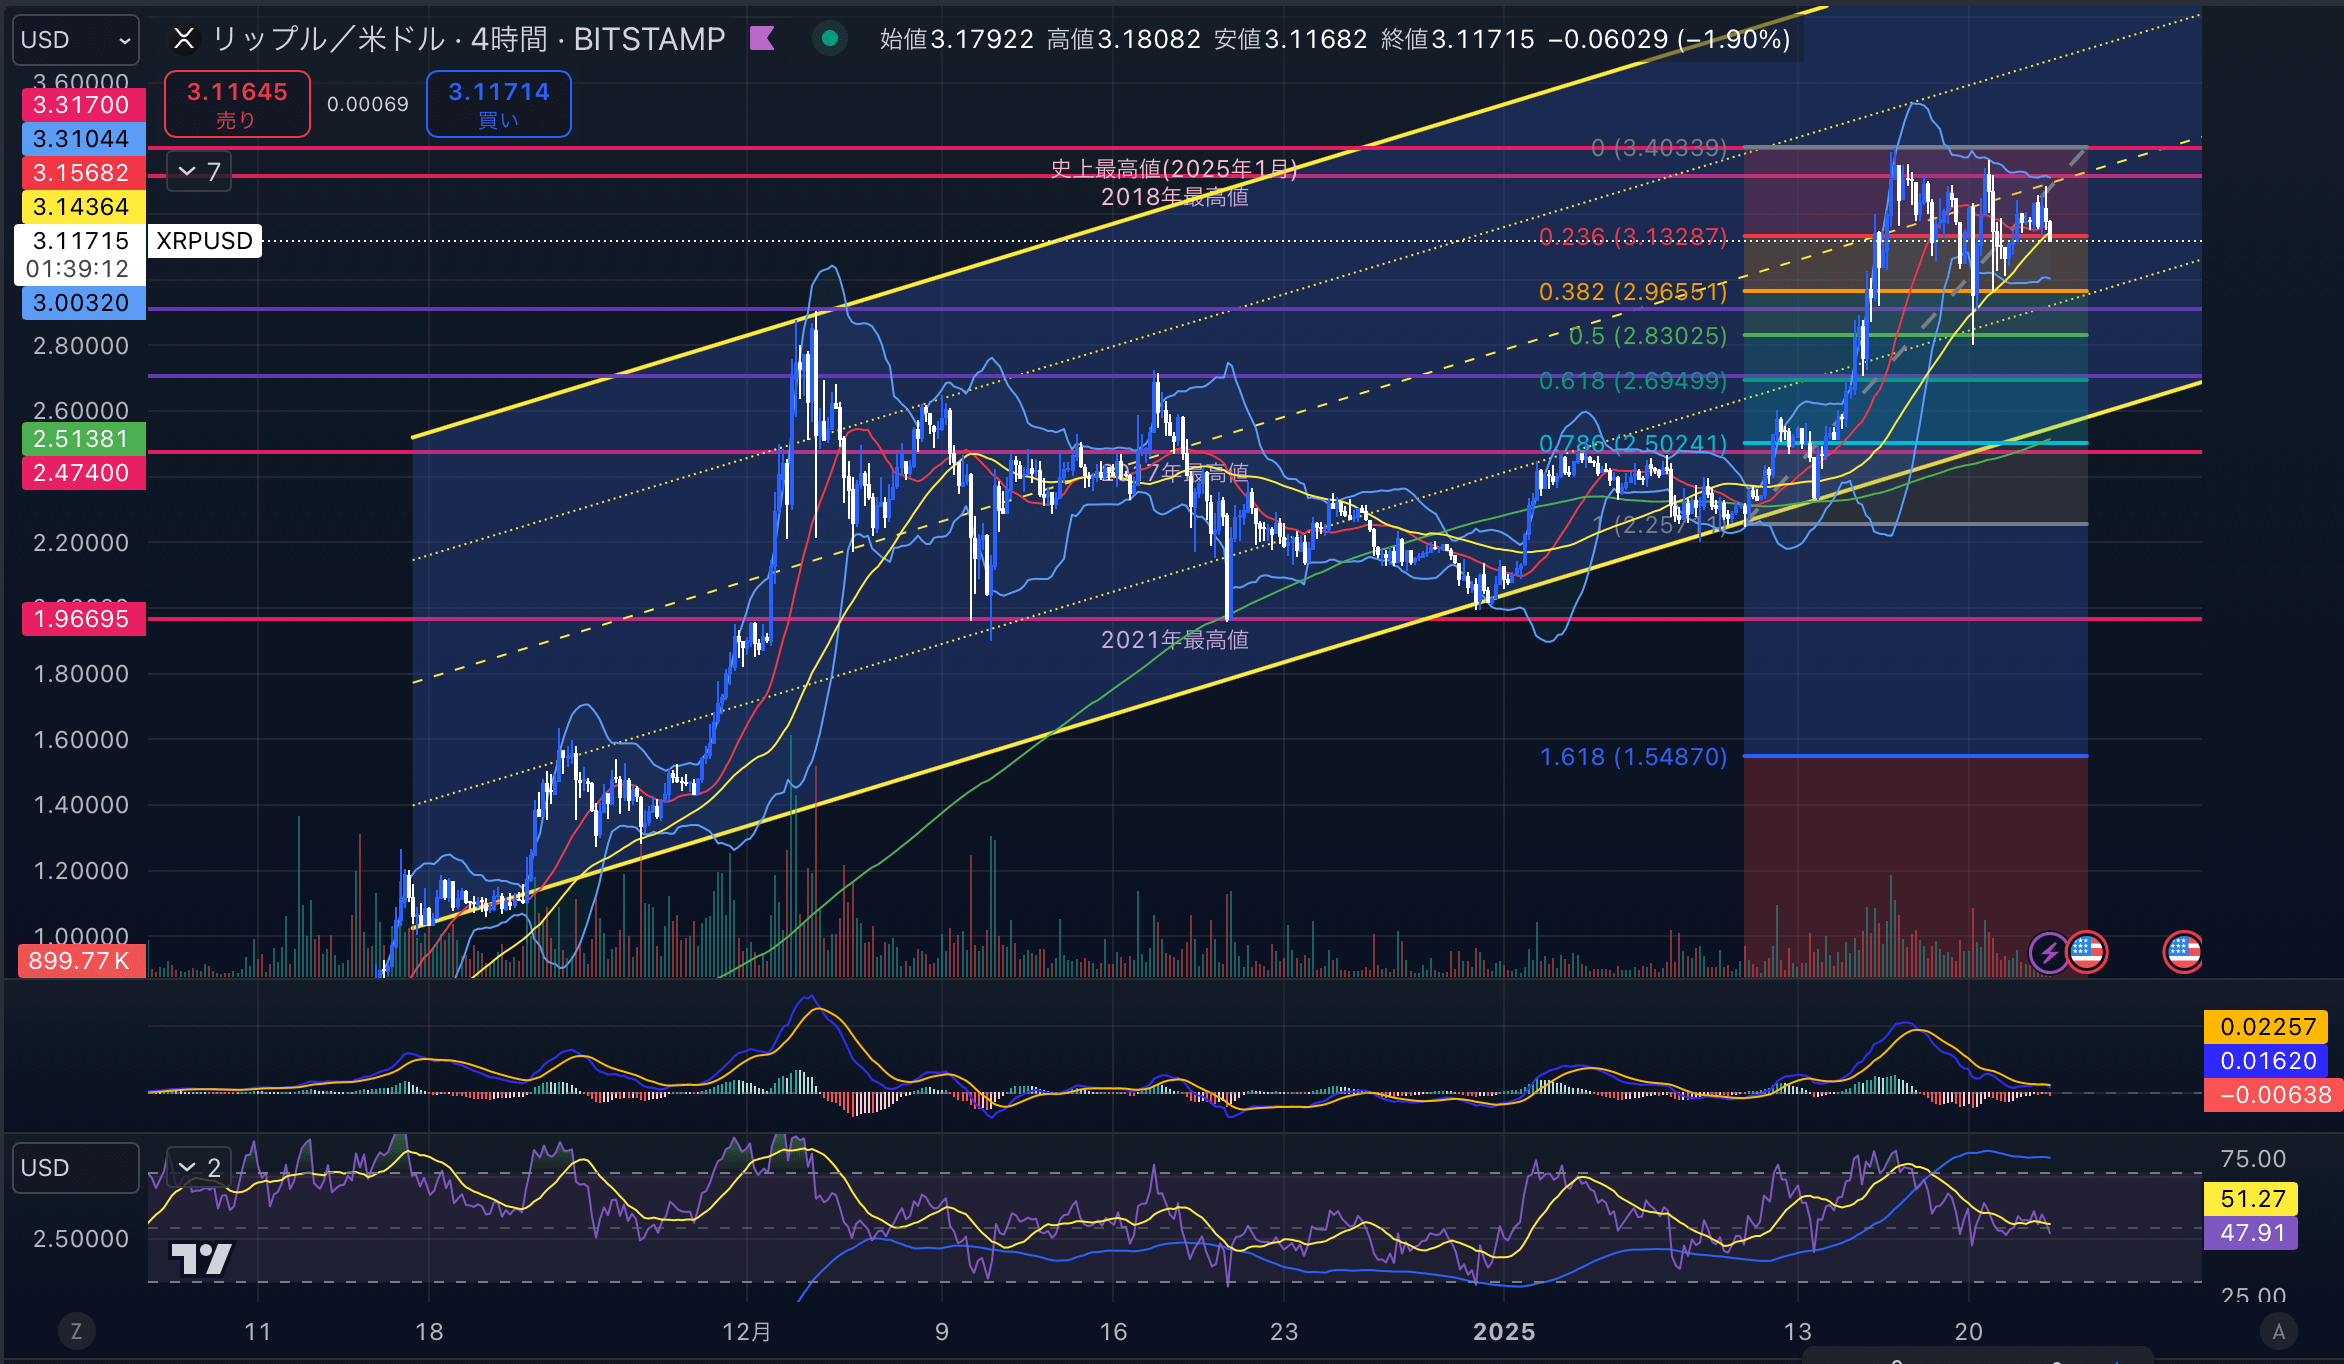The image size is (2344, 1364).
Task: Click the 2021年最高値 annotation text
Action: tap(1175, 640)
